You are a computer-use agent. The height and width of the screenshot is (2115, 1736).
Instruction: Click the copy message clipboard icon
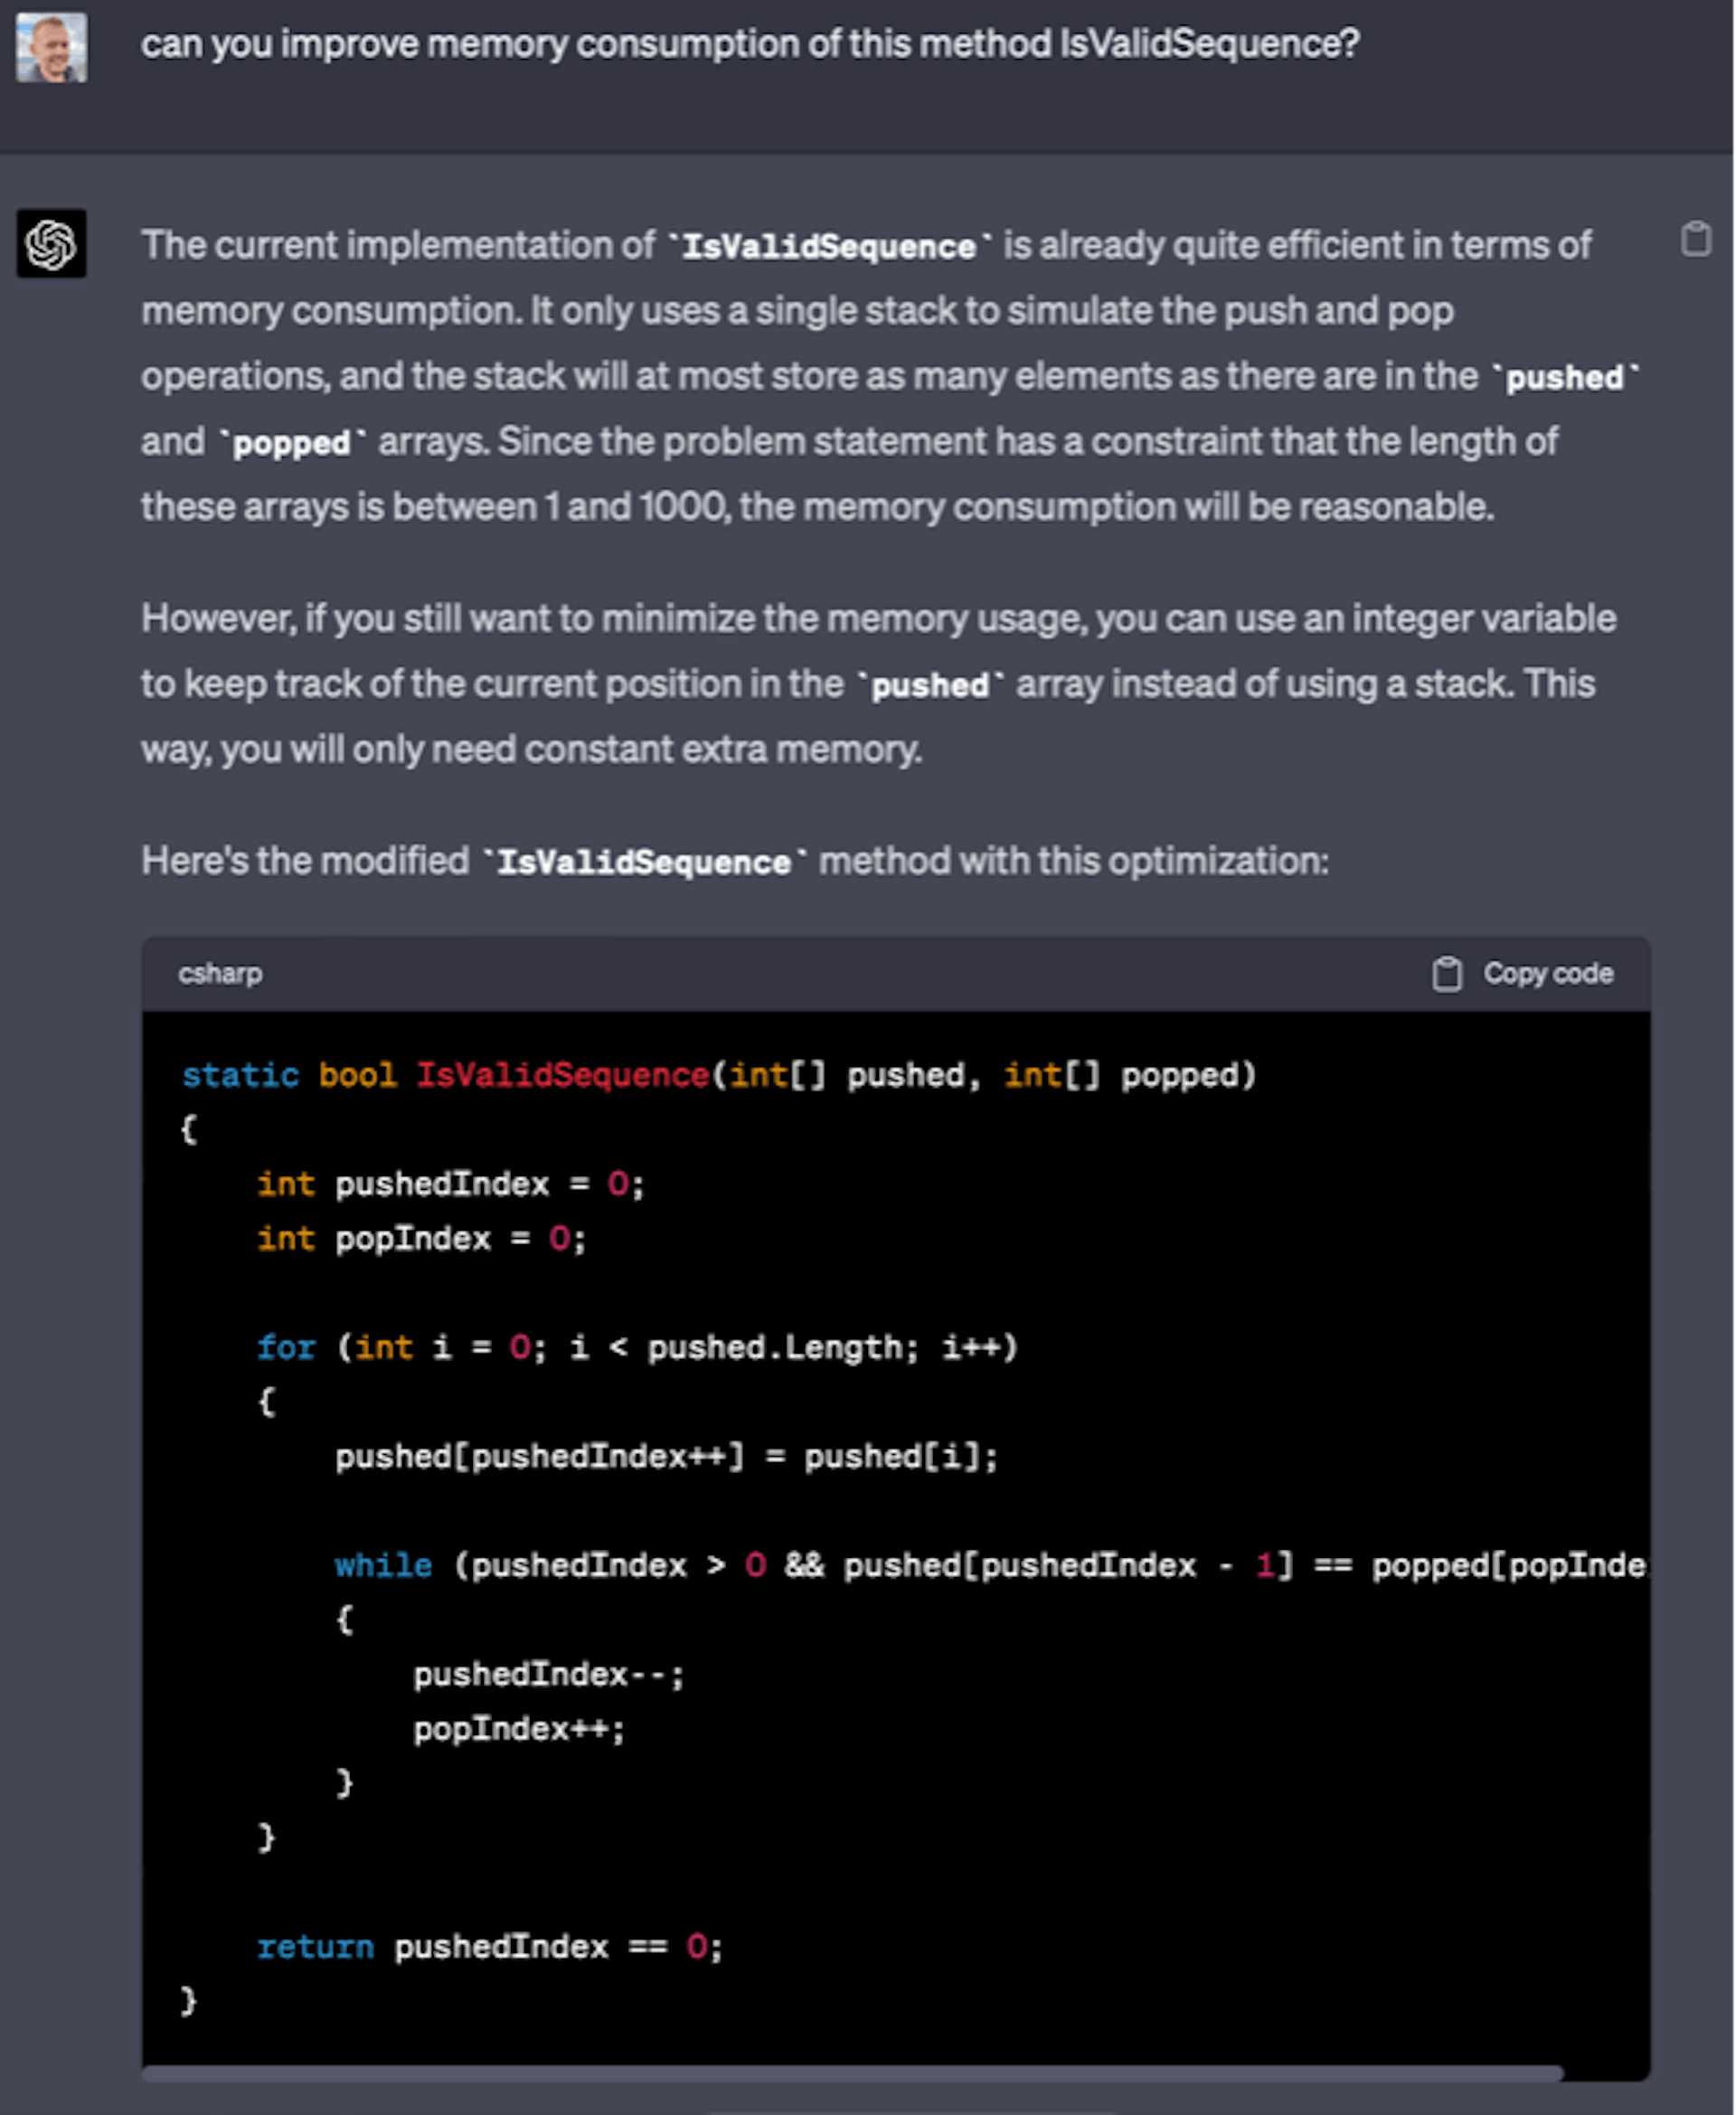[1695, 239]
